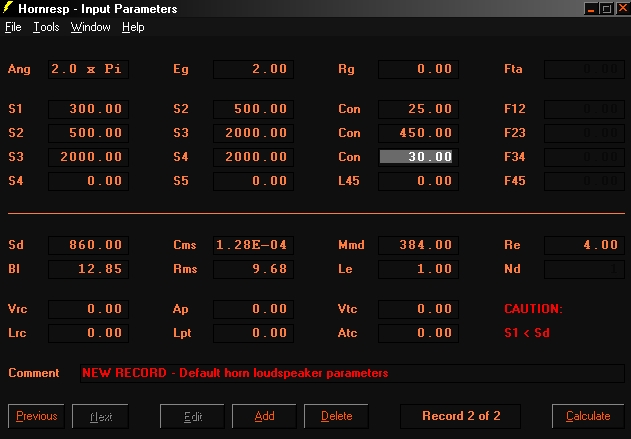Maximize the Hornresp window

pos(606,8)
